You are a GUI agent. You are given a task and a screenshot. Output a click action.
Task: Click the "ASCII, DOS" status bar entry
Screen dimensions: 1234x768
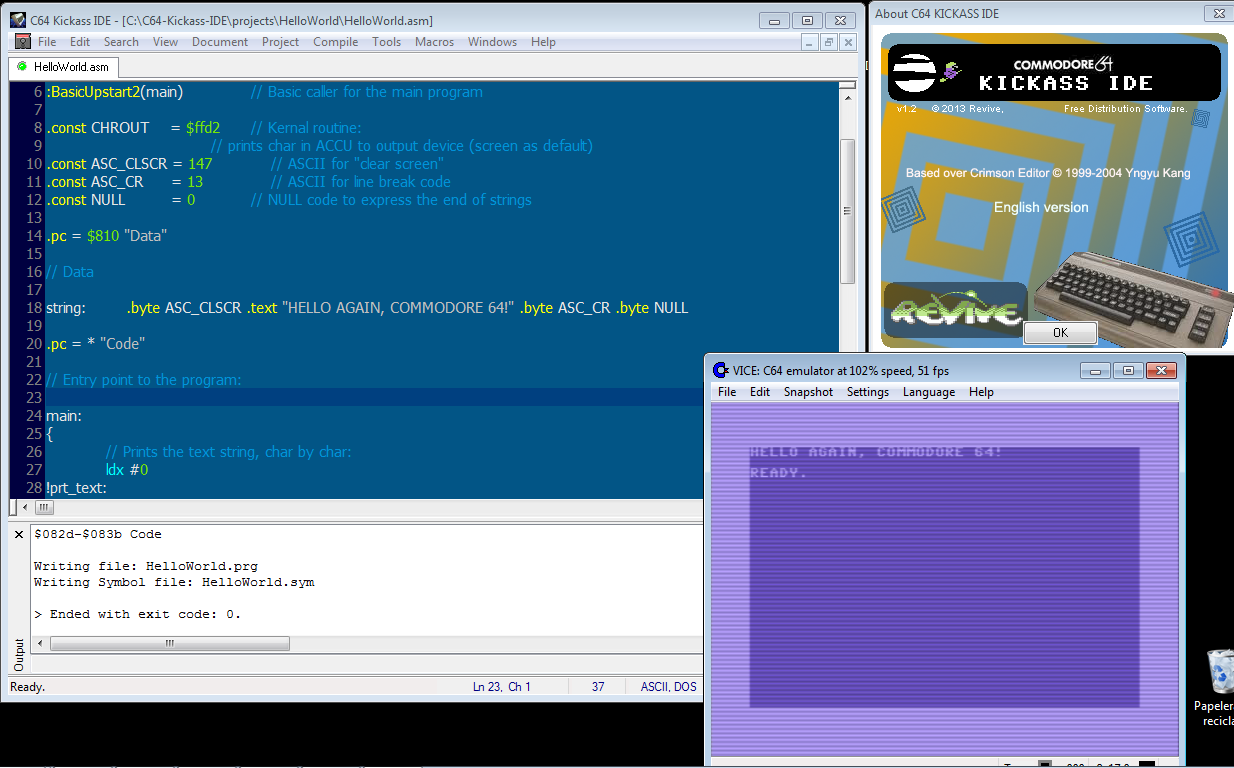669,687
